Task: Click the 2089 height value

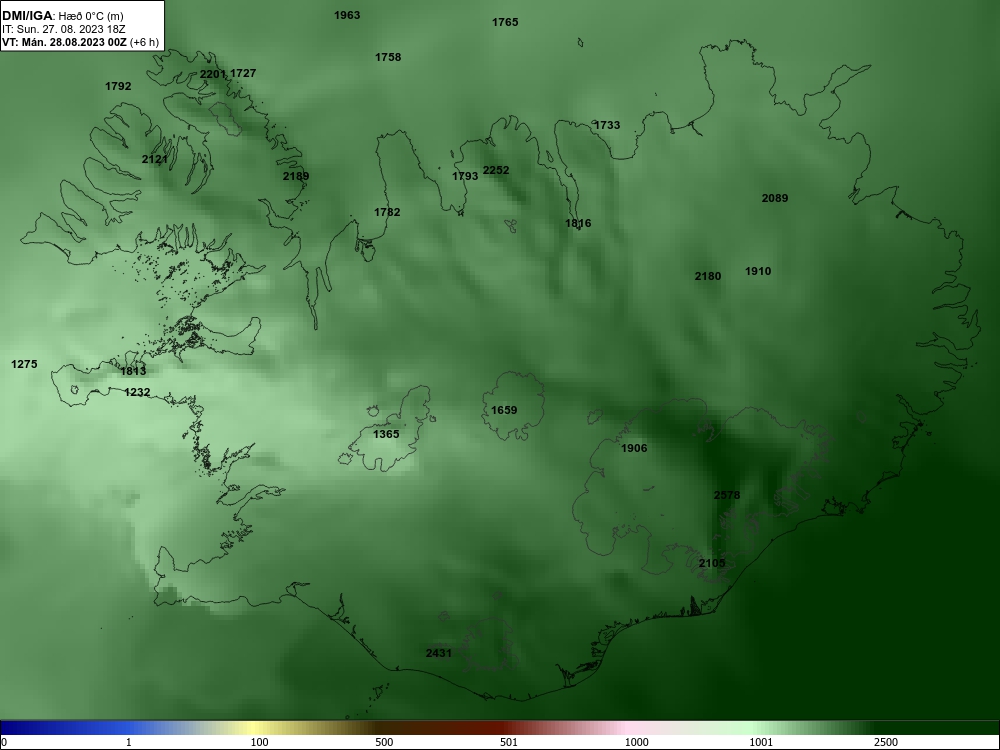Action: pos(775,198)
